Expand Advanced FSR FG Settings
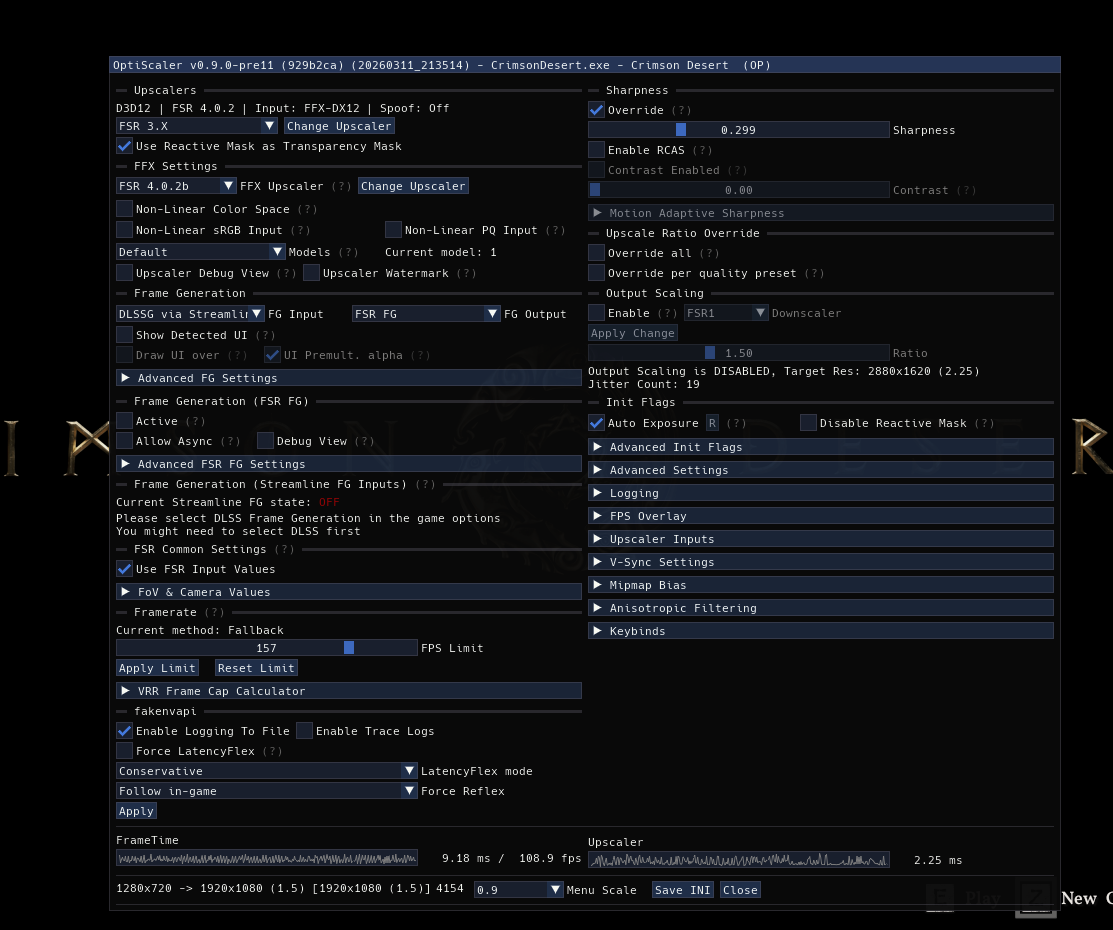1113x930 pixels. pos(349,464)
